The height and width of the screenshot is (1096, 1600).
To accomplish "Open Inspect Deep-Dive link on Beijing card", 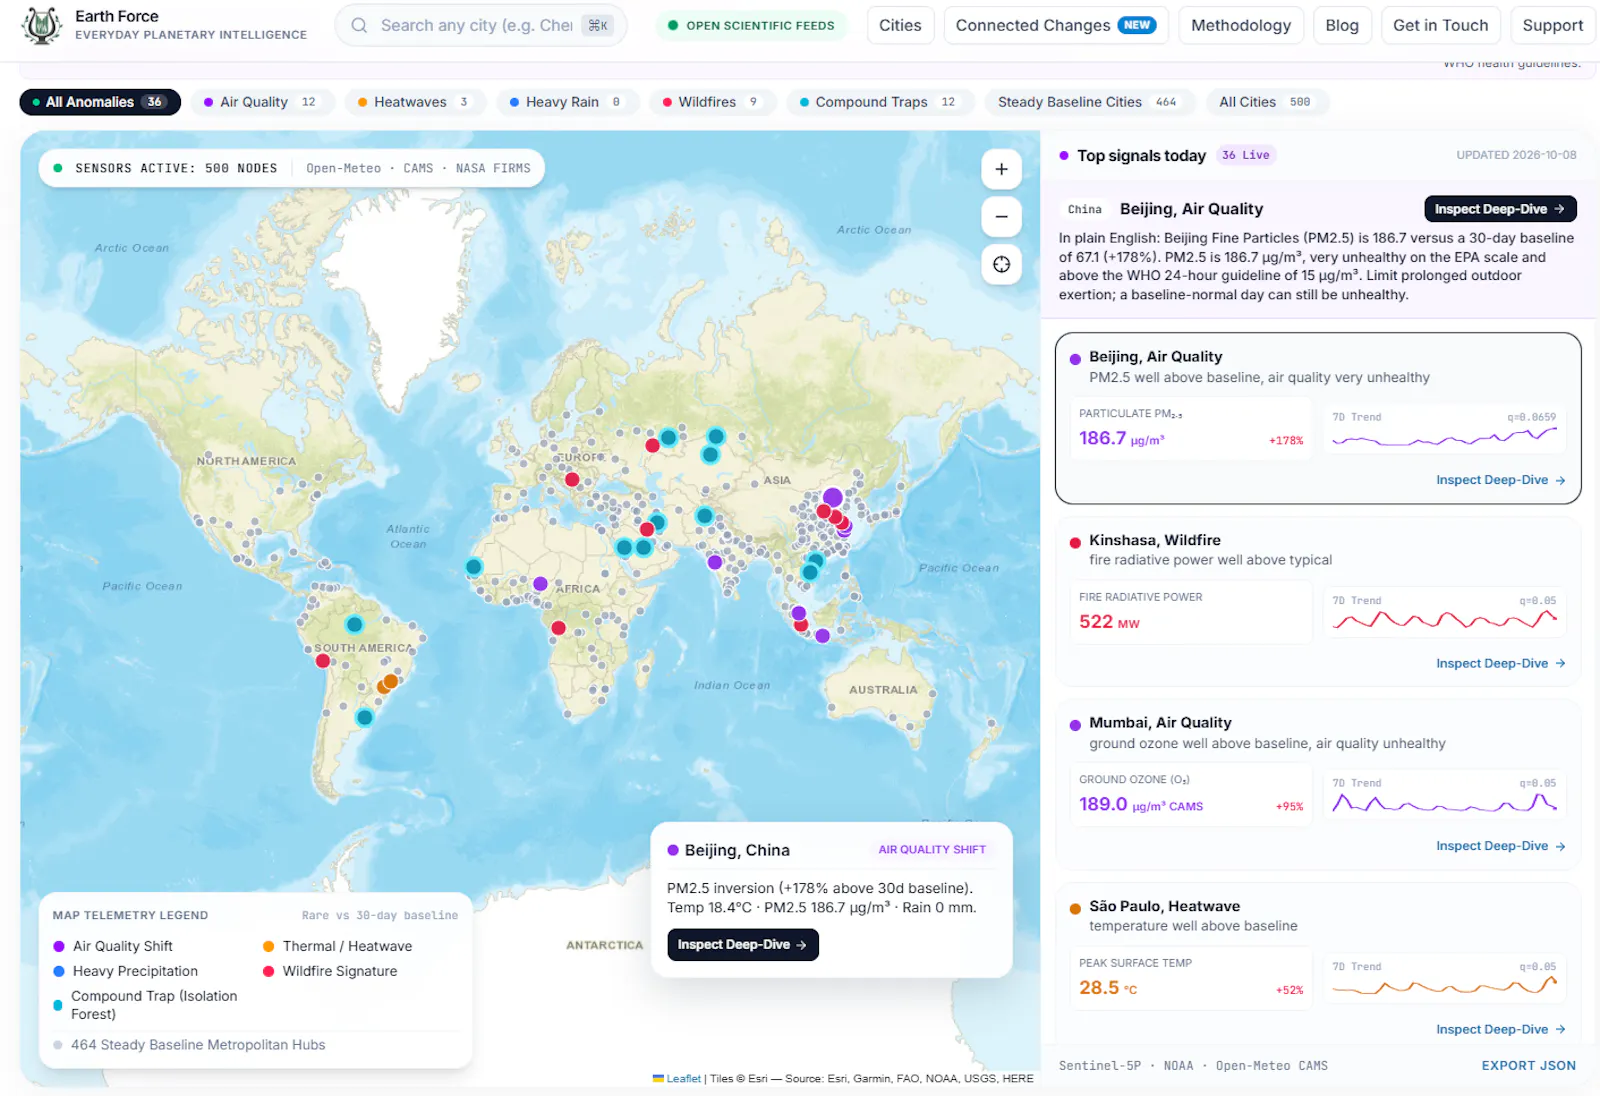I will [x=1501, y=480].
